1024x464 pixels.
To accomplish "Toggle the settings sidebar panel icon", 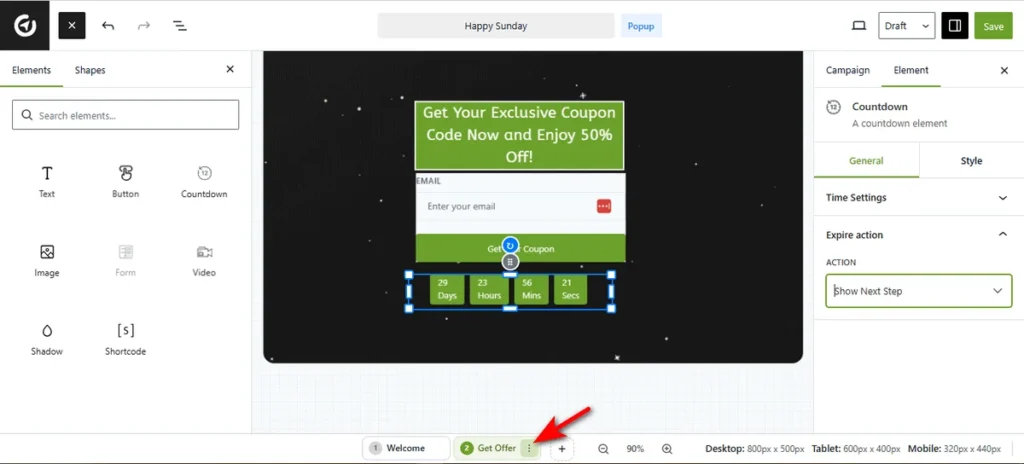I will (x=955, y=26).
